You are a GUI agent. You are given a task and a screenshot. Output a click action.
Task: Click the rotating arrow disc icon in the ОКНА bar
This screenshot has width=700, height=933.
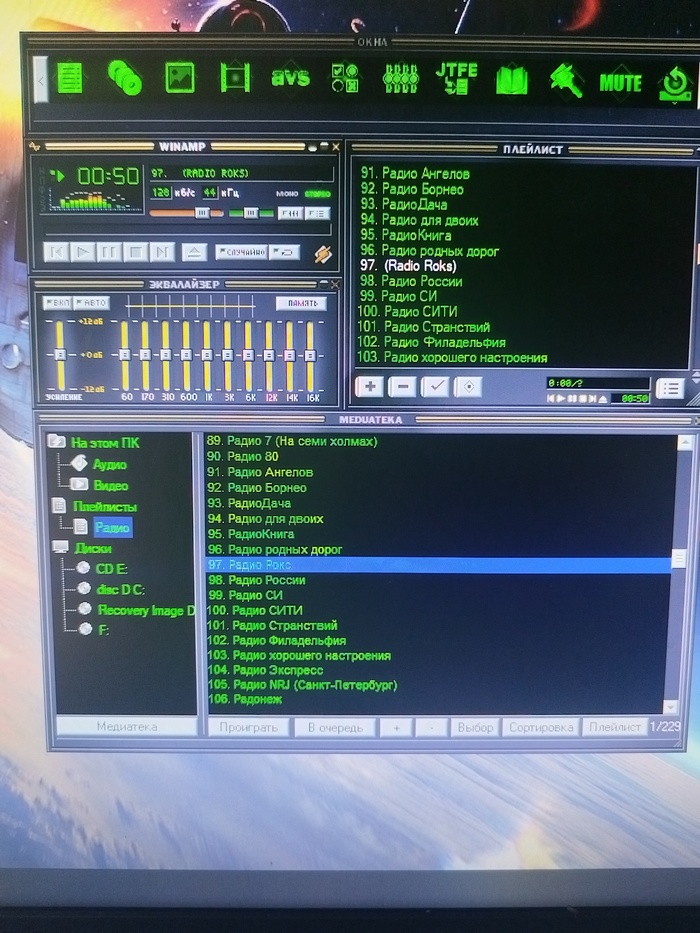pyautogui.click(x=676, y=83)
